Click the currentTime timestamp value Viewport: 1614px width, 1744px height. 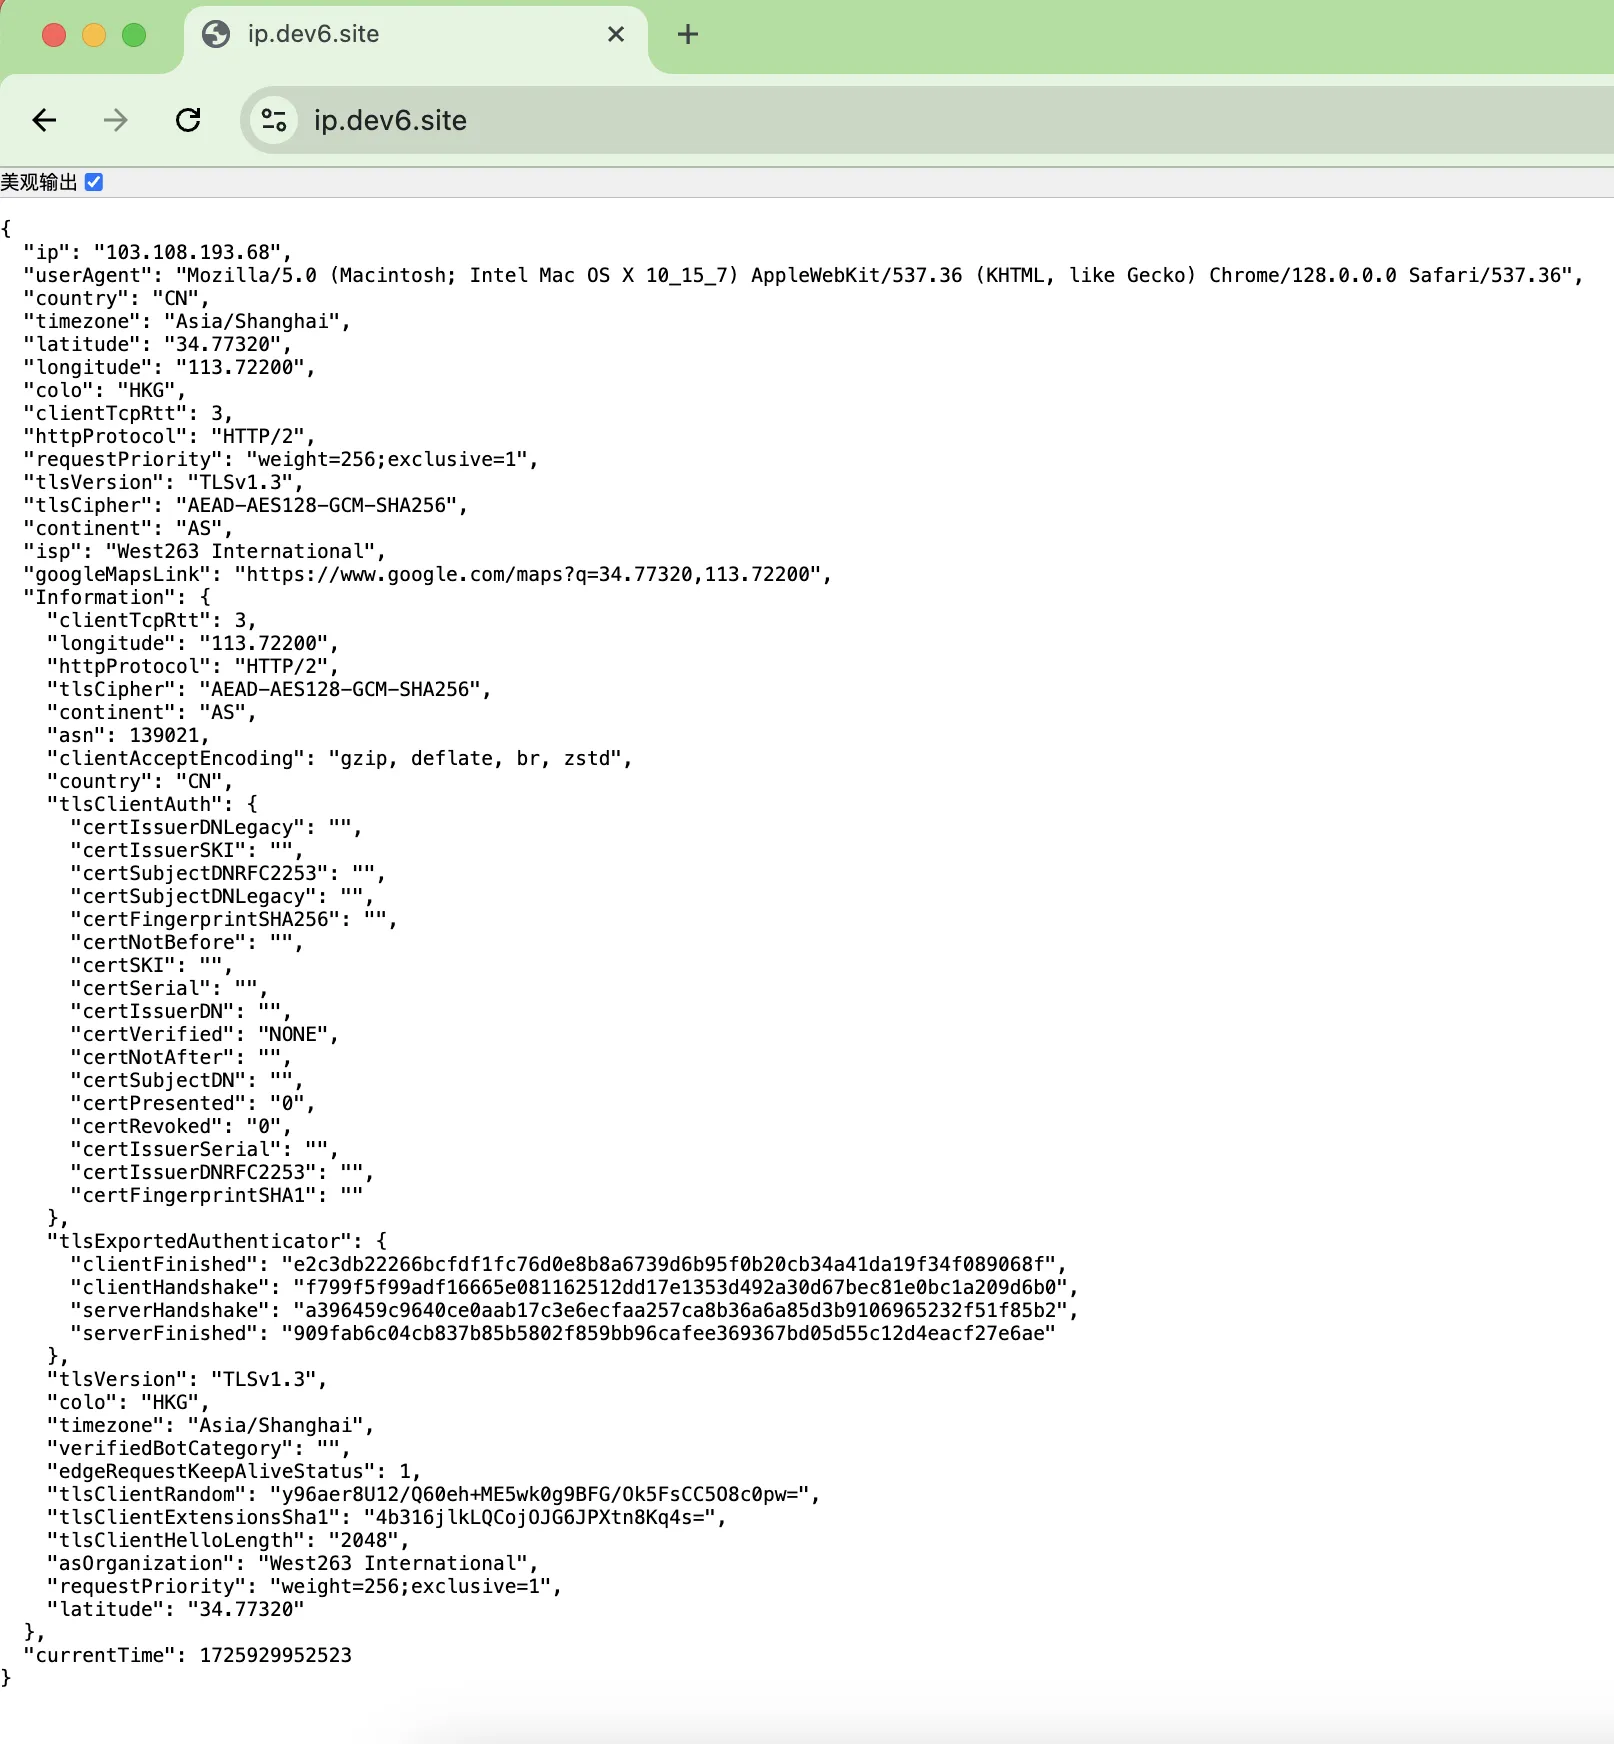pyautogui.click(x=275, y=1656)
